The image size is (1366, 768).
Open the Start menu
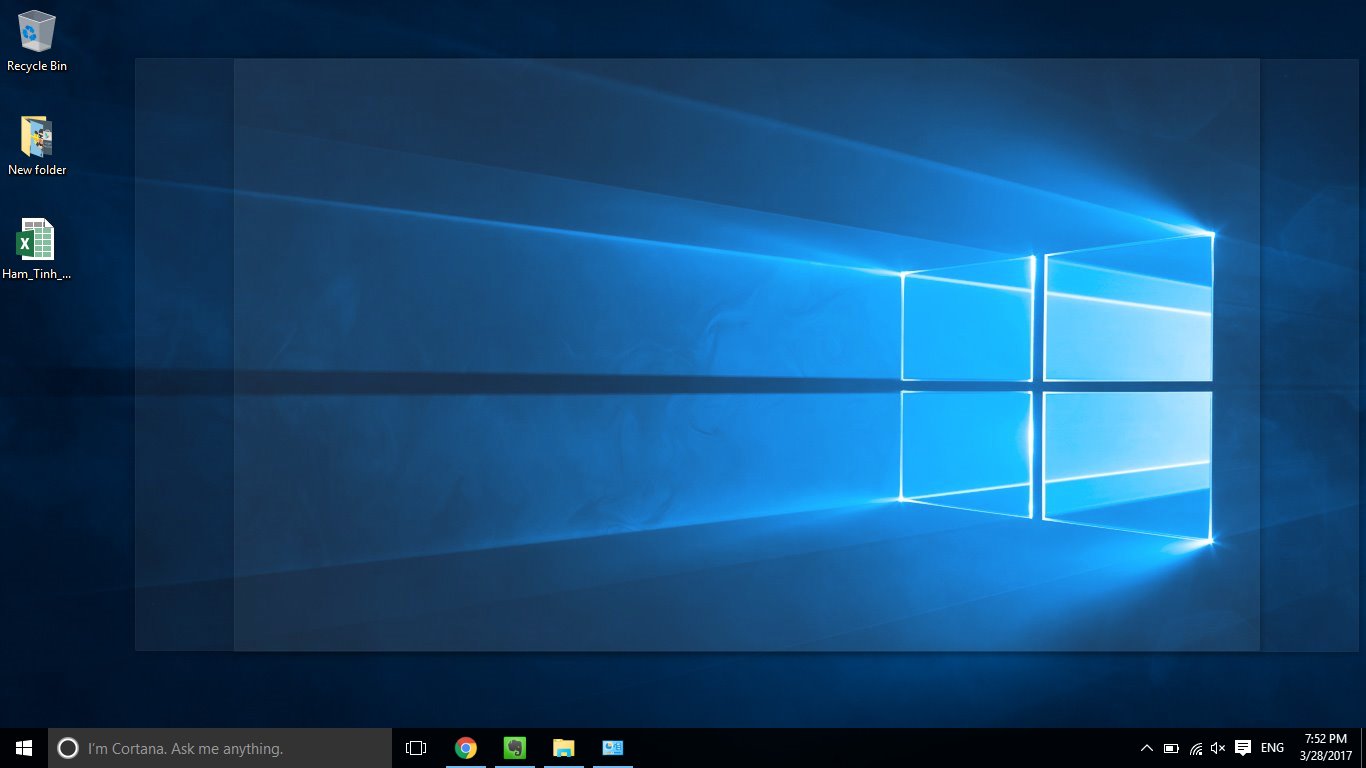(x=21, y=747)
